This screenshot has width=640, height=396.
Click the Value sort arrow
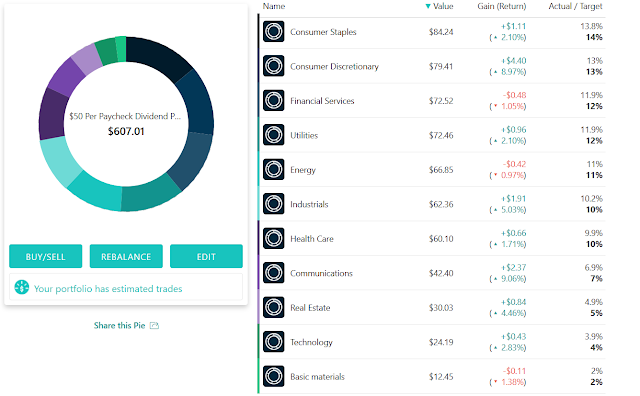[x=428, y=6]
